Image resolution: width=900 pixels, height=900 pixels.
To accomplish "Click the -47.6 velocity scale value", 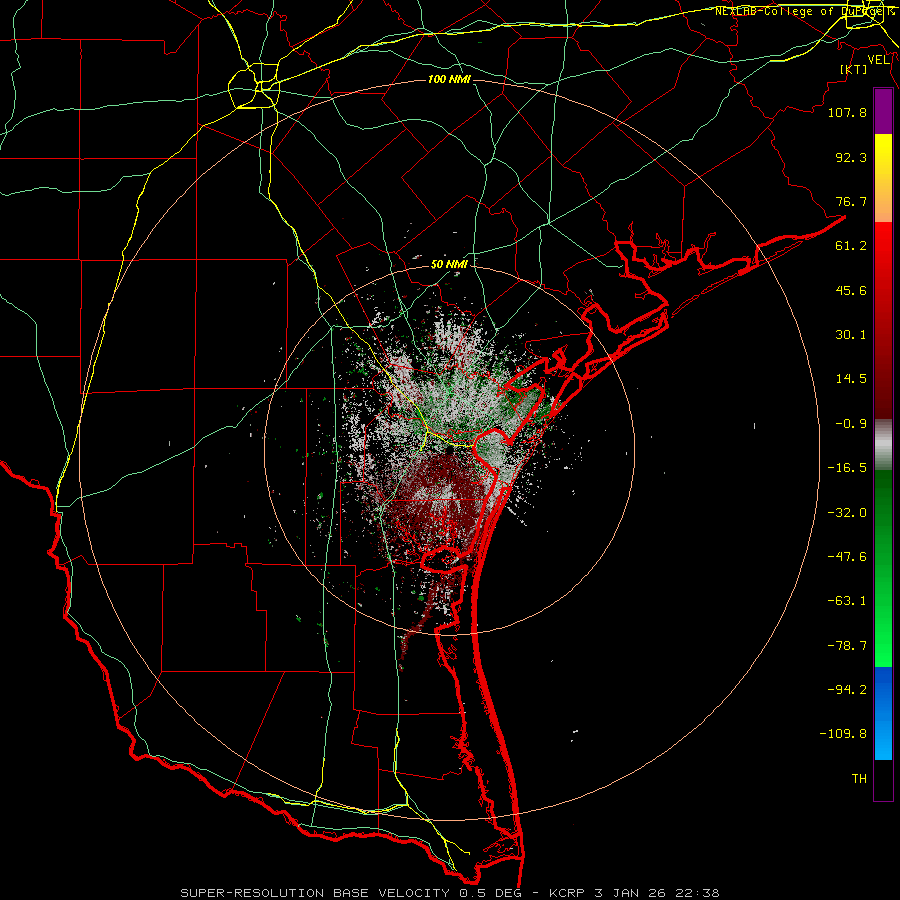I will (x=847, y=557).
